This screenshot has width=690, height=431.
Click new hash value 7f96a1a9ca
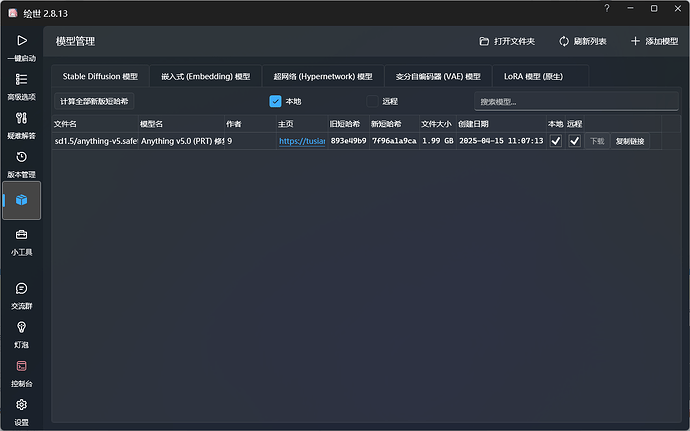click(x=394, y=141)
